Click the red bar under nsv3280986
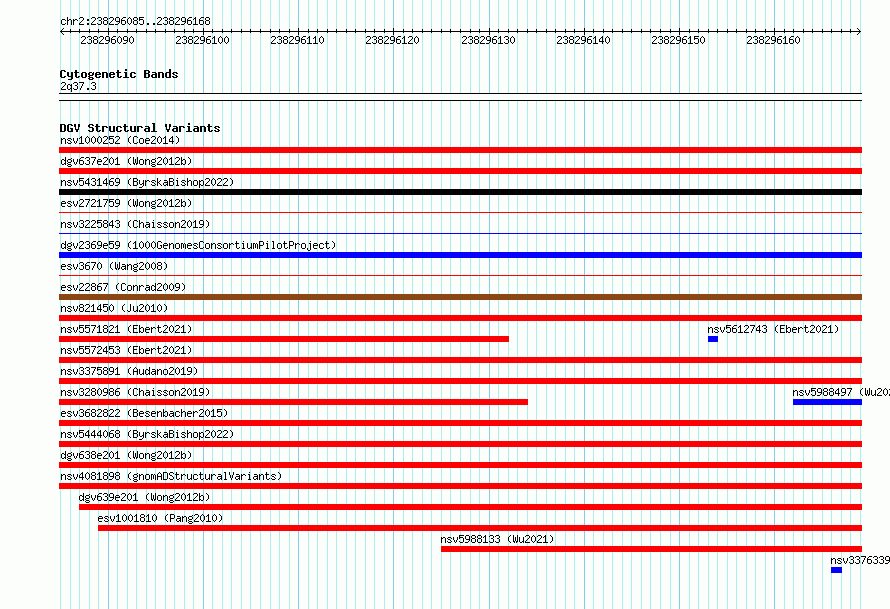Screen dimensions: 890x609 coord(293,402)
